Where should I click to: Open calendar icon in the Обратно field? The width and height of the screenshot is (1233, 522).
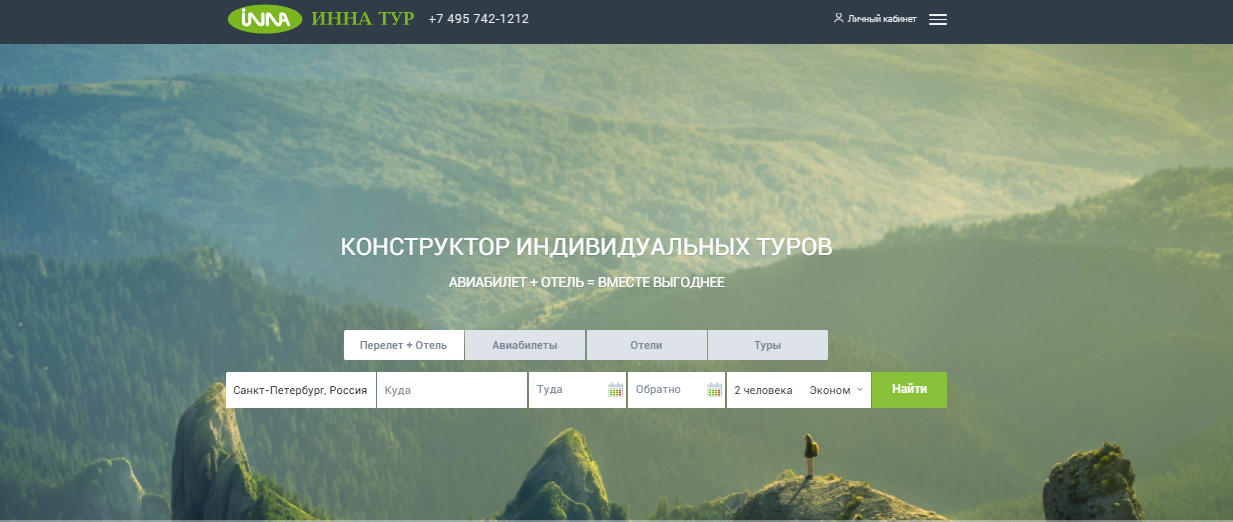point(714,390)
